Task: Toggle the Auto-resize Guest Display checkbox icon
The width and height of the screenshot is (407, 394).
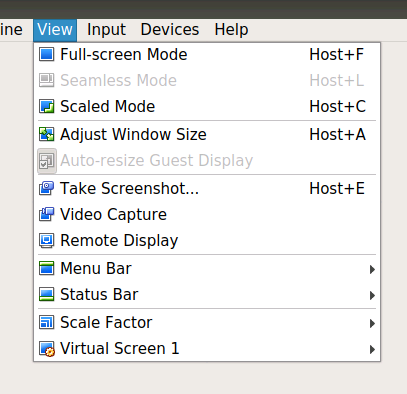Action: click(47, 161)
